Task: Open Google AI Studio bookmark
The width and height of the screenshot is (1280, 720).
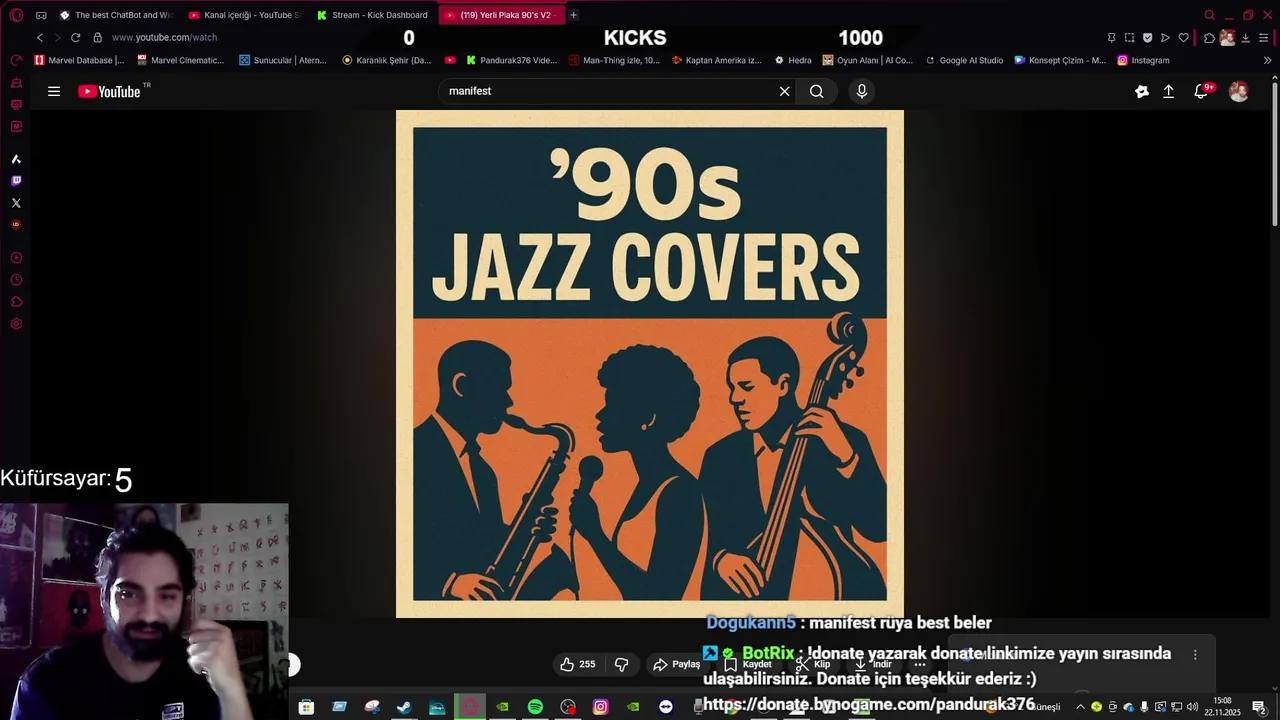Action: (x=963, y=60)
